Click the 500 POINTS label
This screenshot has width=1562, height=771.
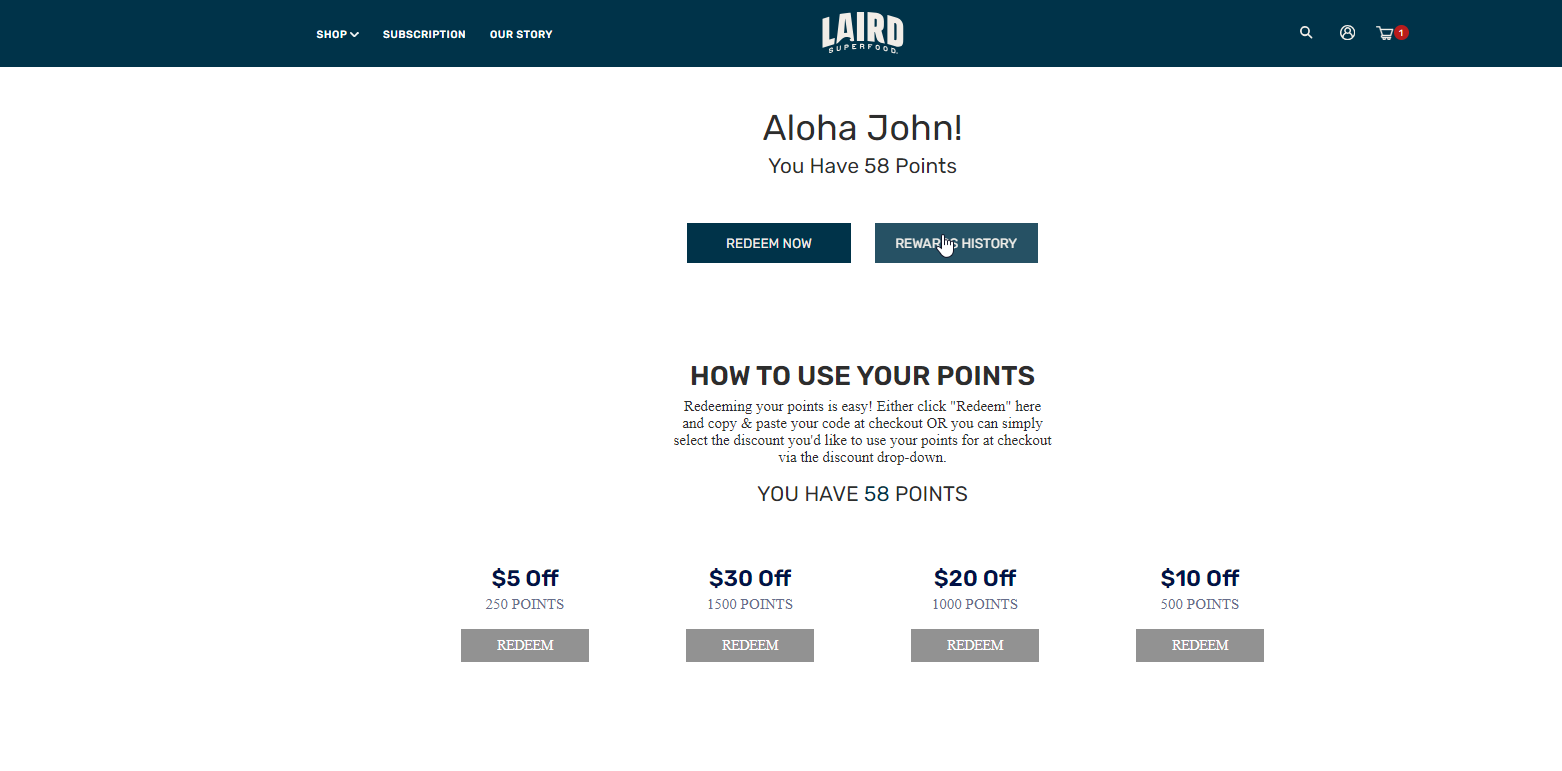1200,604
